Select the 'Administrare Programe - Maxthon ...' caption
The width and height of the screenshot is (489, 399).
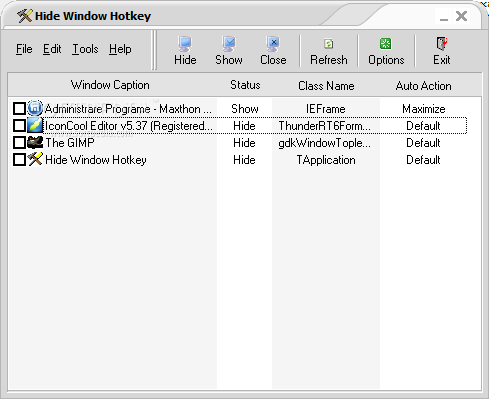128,109
